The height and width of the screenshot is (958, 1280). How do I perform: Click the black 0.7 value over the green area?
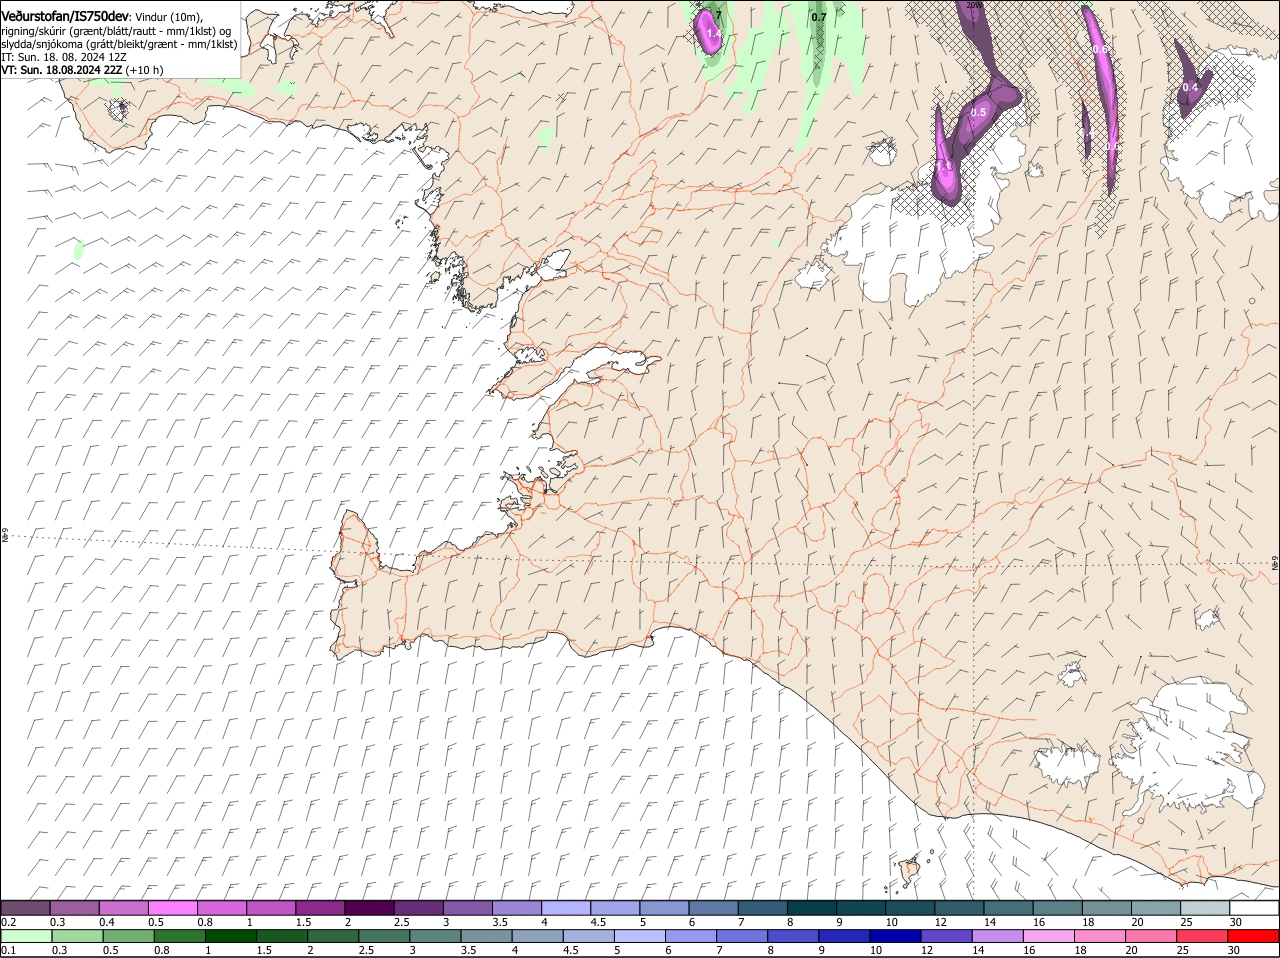pyautogui.click(x=819, y=17)
